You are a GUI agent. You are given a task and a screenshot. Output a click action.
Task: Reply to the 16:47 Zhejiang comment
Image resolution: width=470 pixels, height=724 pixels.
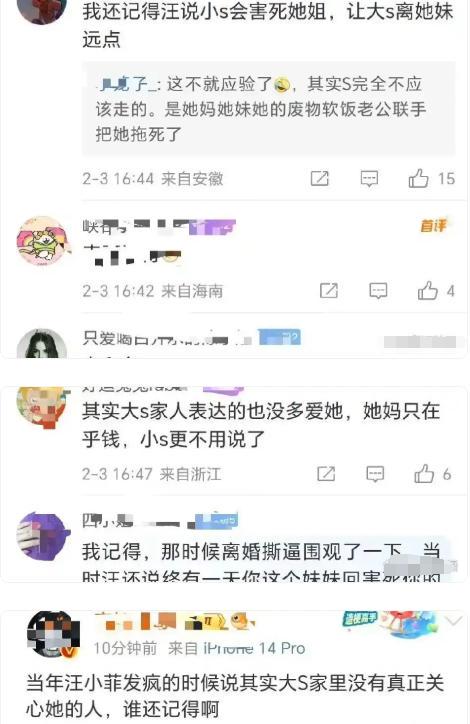[375, 474]
